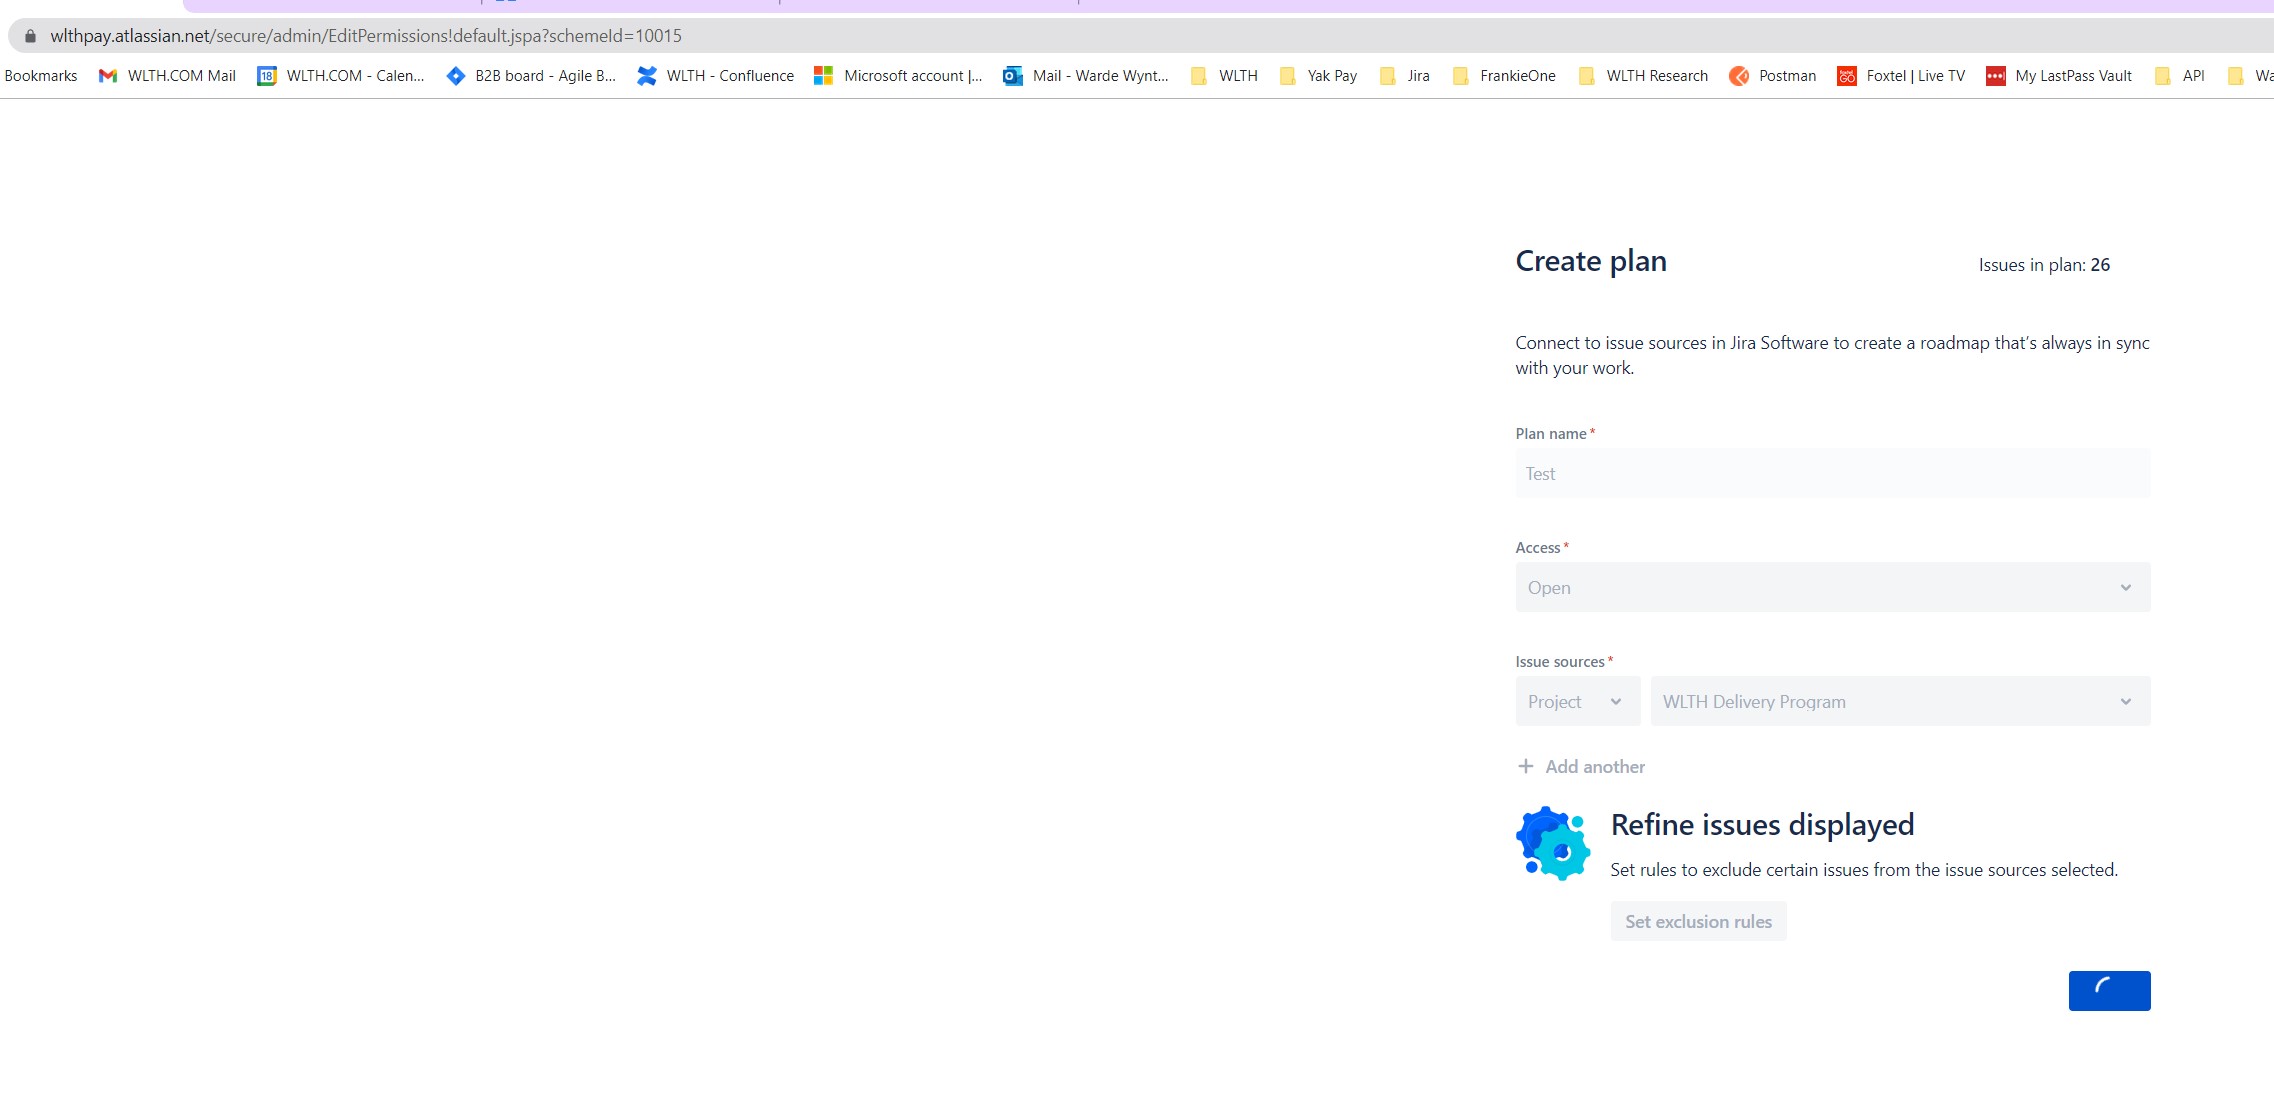This screenshot has height=1093, width=2274.
Task: Open the WLTH.COM Mail Gmail bookmark
Action: pyautogui.click(x=167, y=76)
